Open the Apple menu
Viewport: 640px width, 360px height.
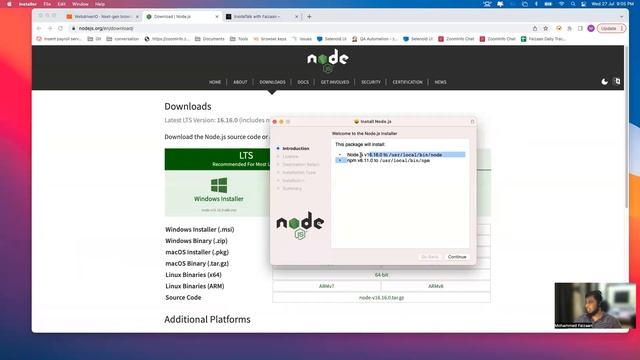click(9, 4)
